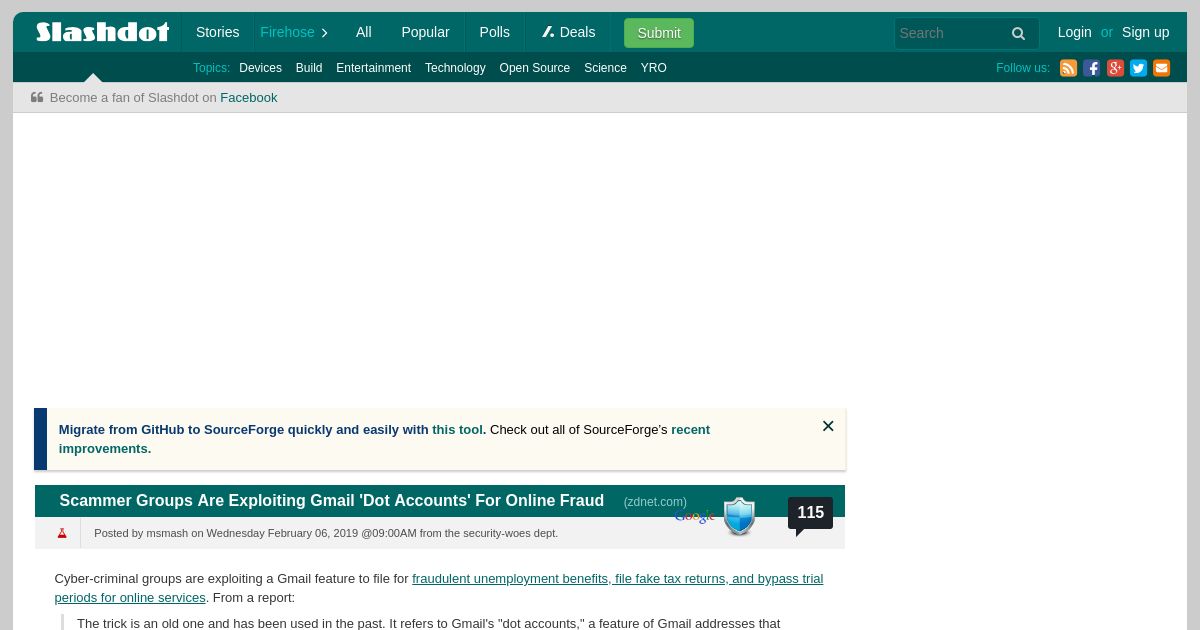1200x630 pixels.
Task: Select the Science topic
Action: pyautogui.click(x=605, y=68)
